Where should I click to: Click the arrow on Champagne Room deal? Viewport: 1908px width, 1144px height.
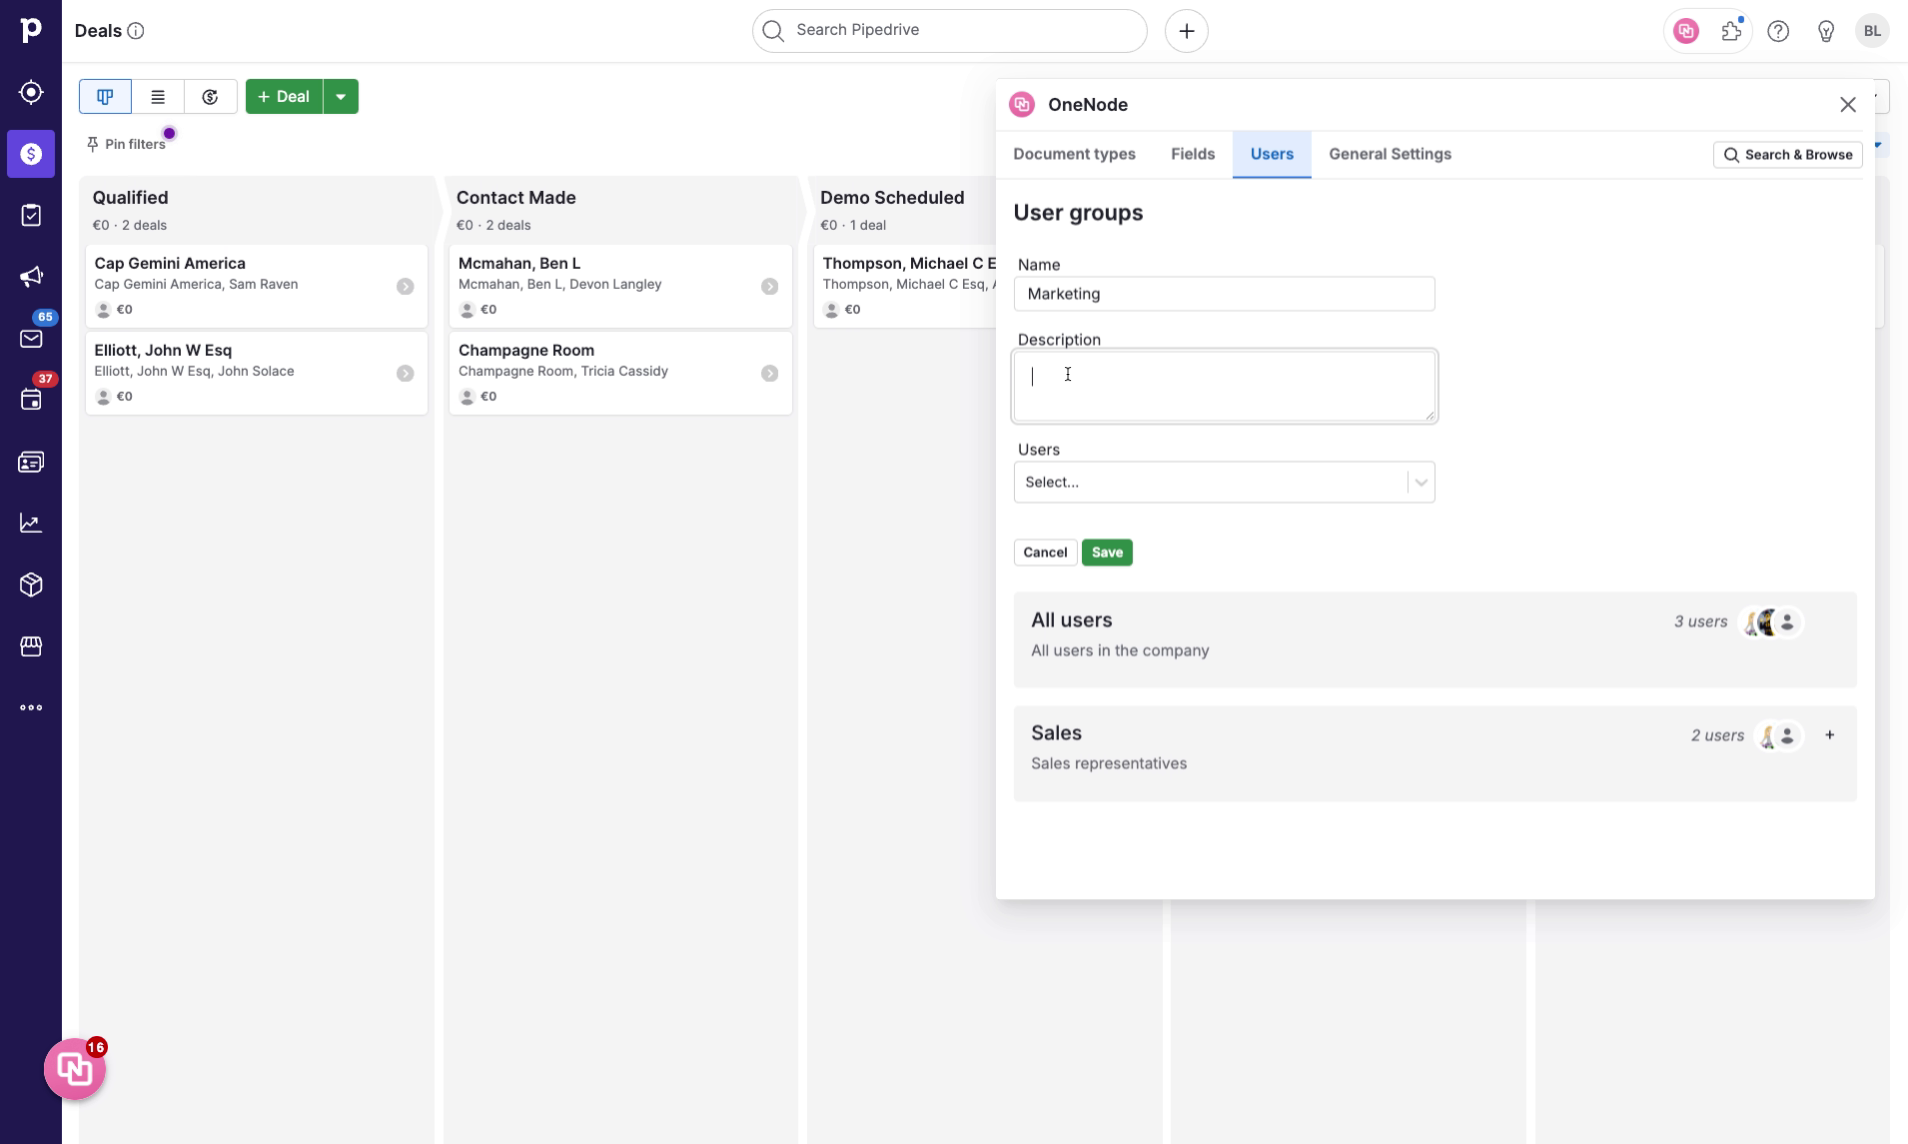coord(769,374)
